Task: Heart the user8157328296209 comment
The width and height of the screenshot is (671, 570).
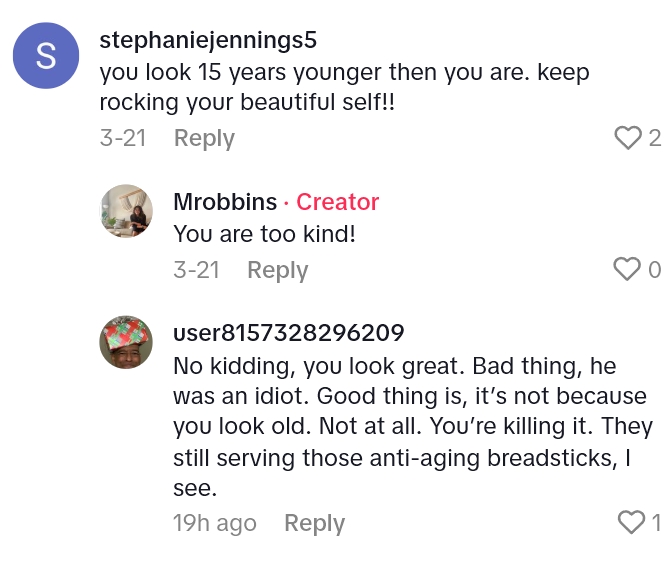Action: (x=631, y=522)
